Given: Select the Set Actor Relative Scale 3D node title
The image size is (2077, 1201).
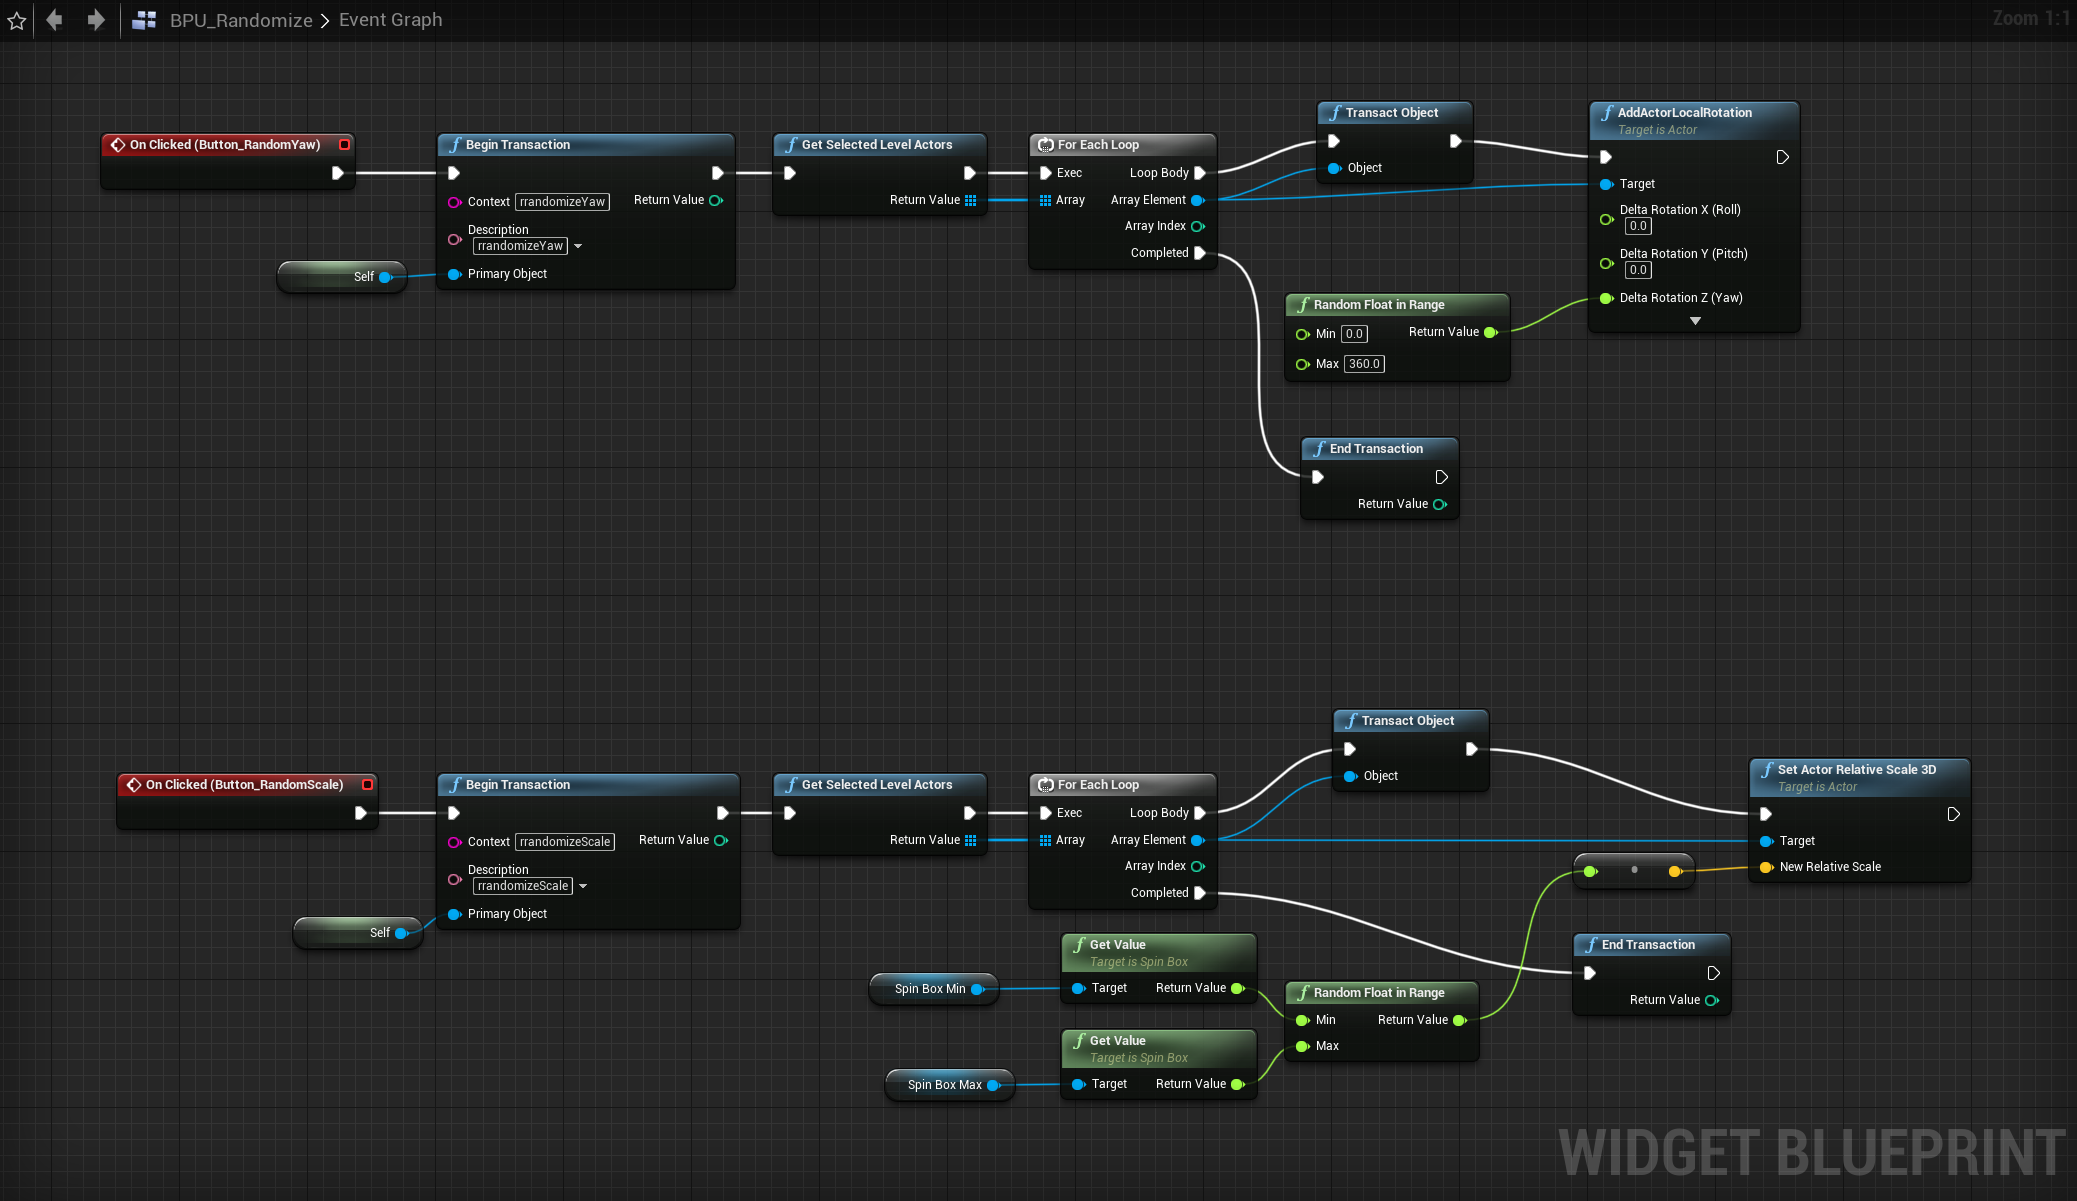Looking at the screenshot, I should coord(1856,770).
